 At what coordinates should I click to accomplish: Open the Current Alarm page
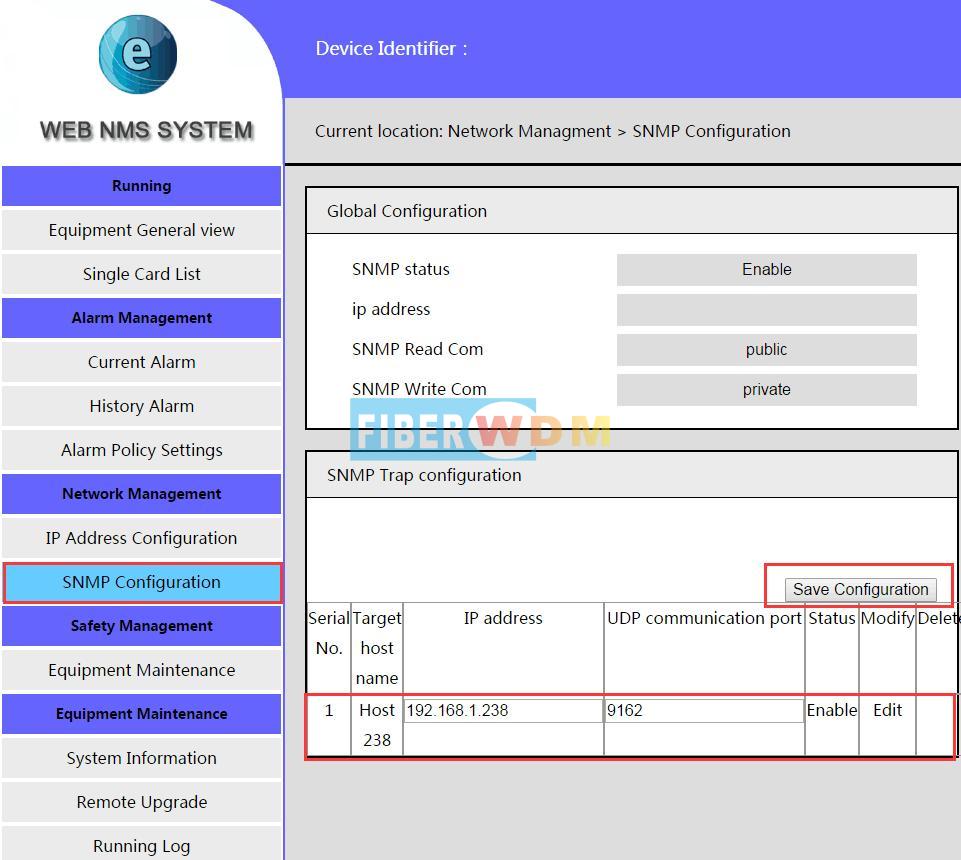(142, 362)
